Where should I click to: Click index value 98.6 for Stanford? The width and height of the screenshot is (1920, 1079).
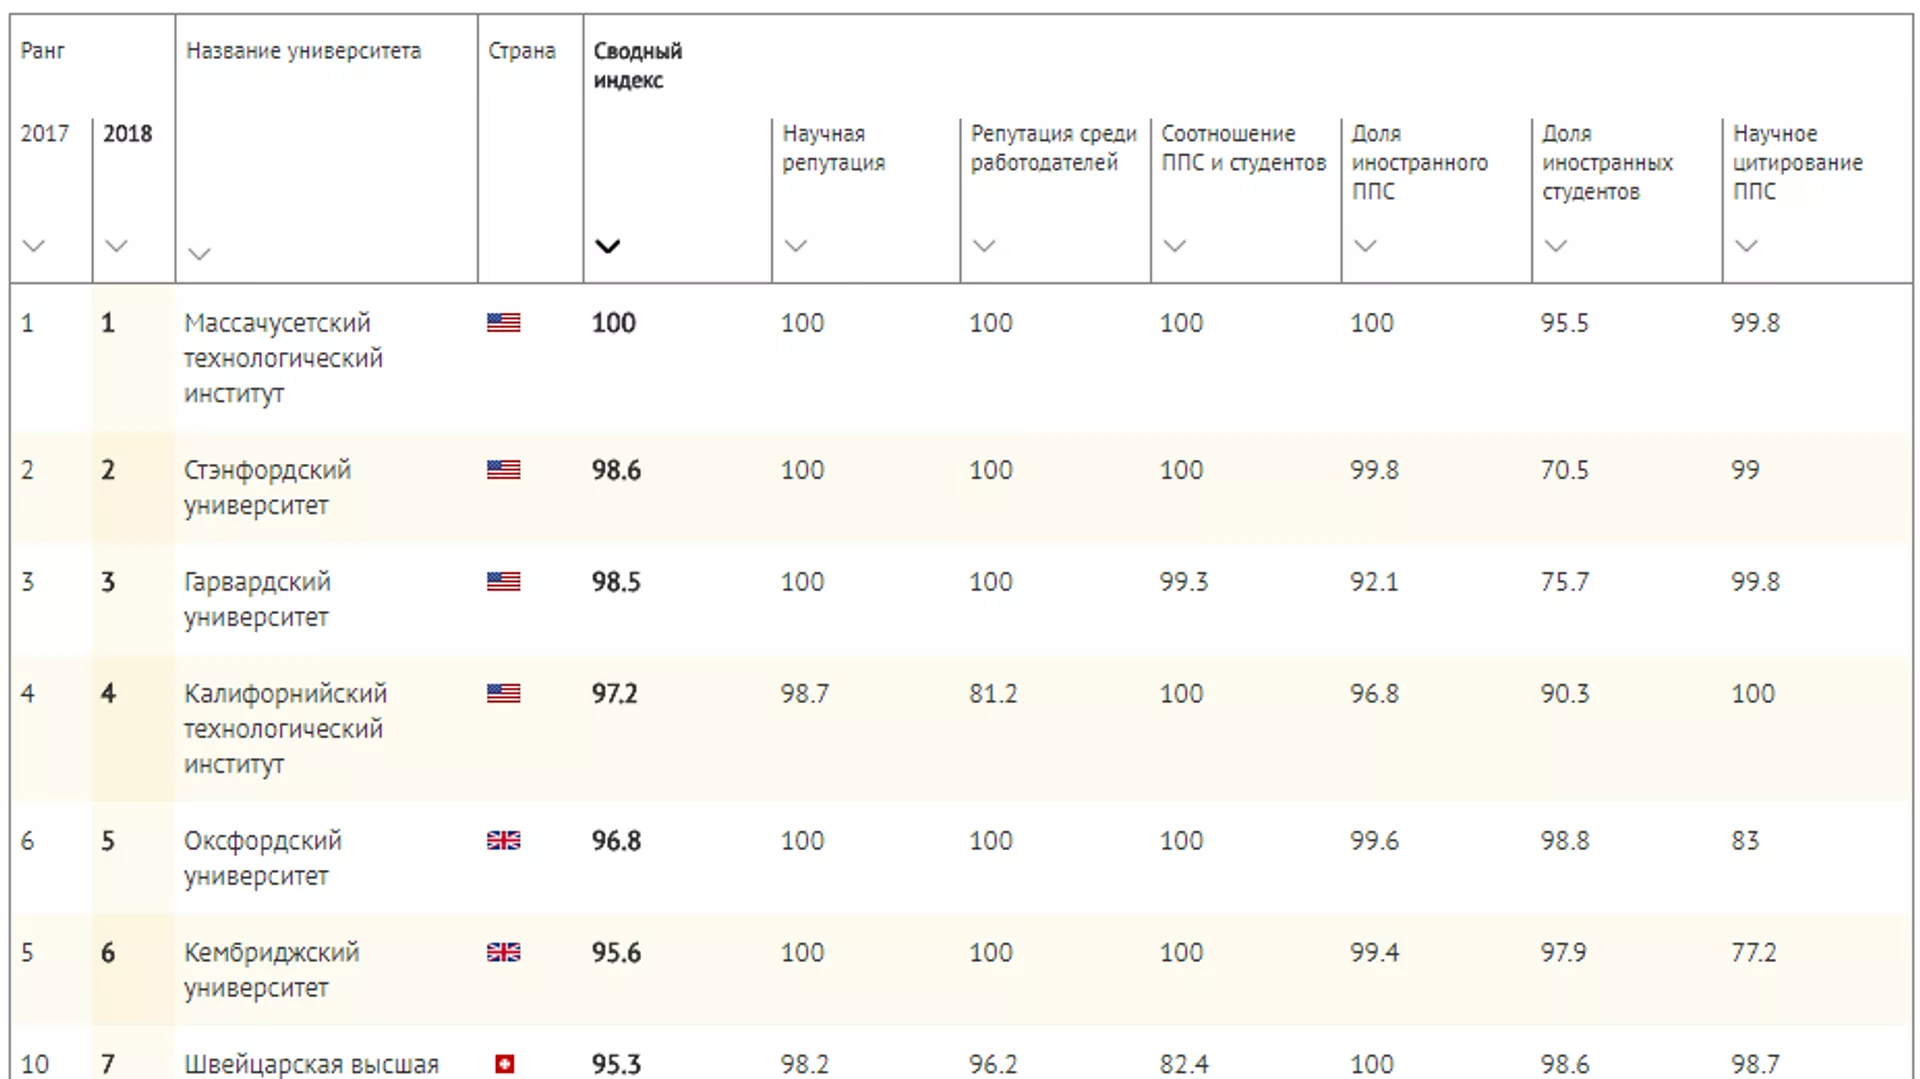pos(616,470)
